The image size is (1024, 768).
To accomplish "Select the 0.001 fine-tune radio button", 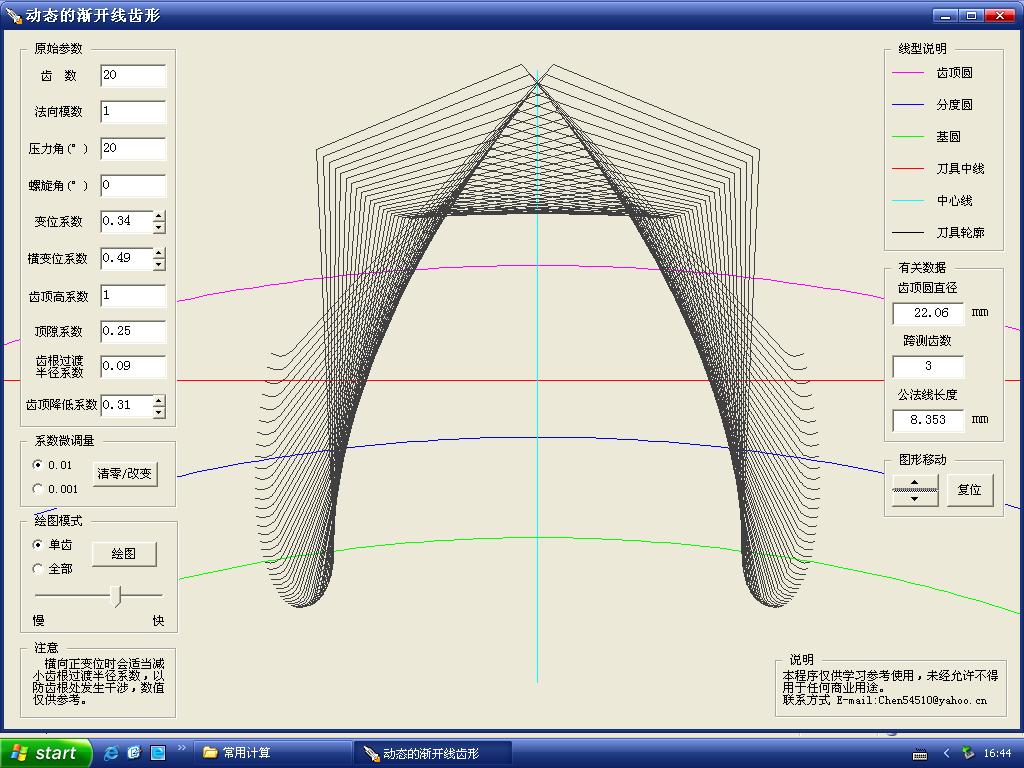I will pos(37,489).
